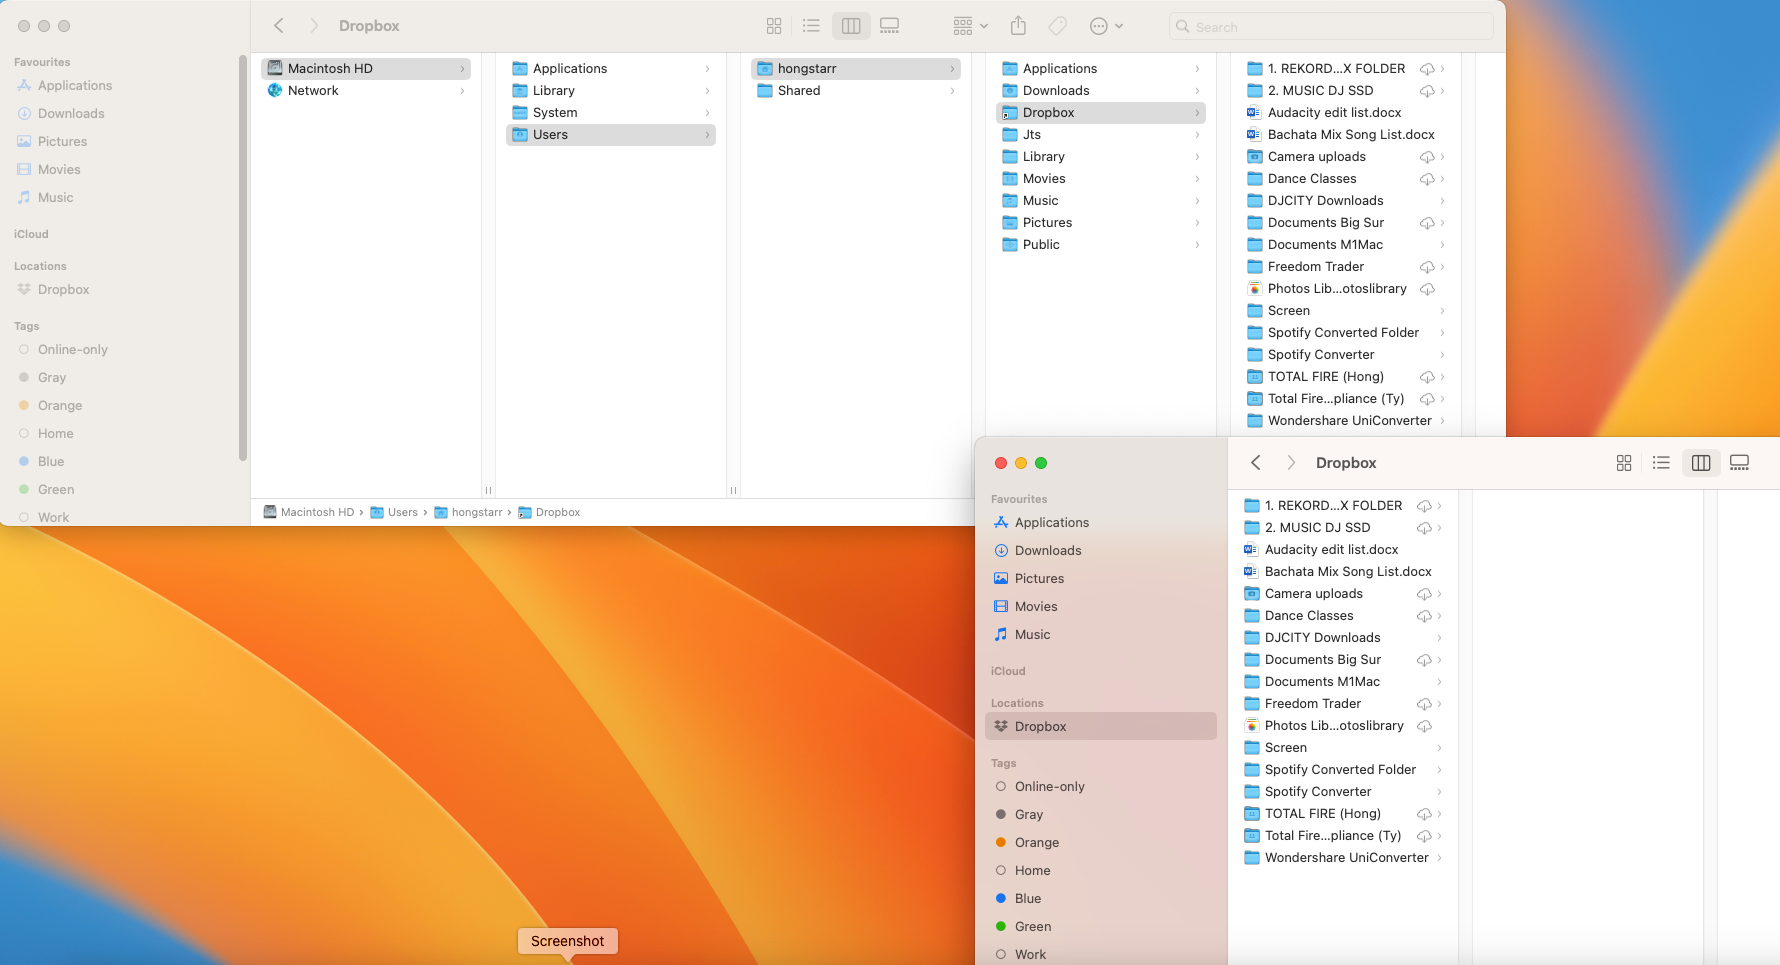Select Home tag in front window sidebar
This screenshot has width=1780, height=965.
(x=1101, y=871)
